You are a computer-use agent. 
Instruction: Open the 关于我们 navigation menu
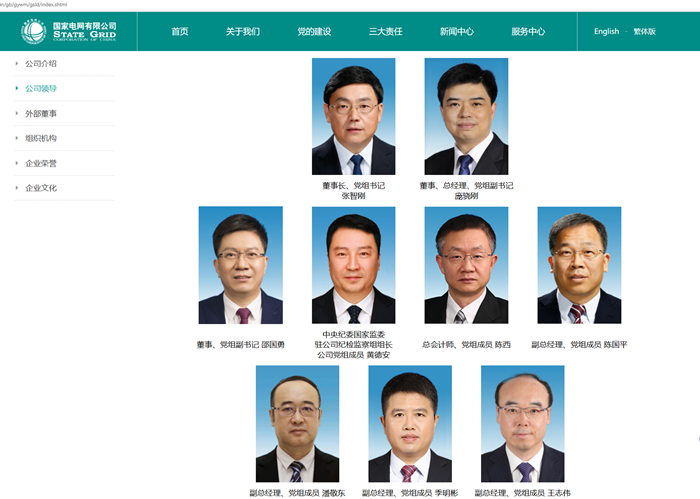[243, 31]
